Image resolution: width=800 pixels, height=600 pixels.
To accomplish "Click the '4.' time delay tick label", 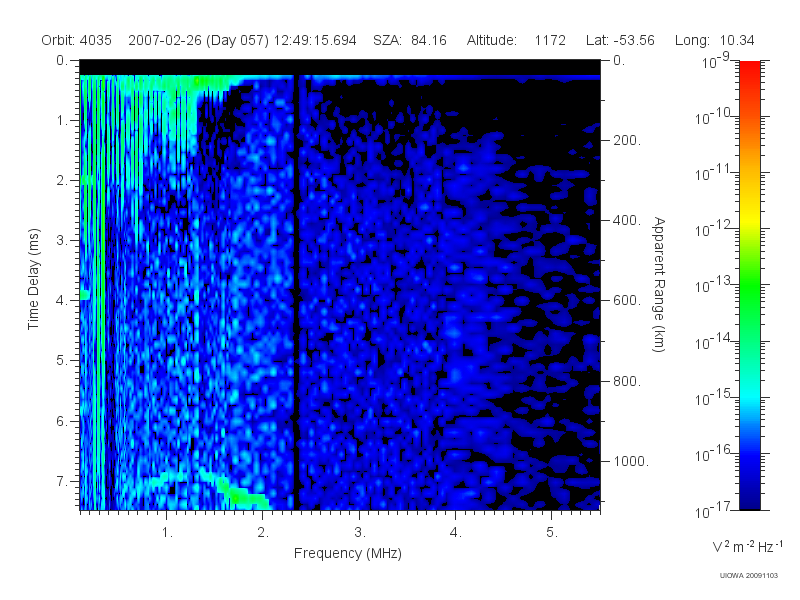I will coord(62,301).
